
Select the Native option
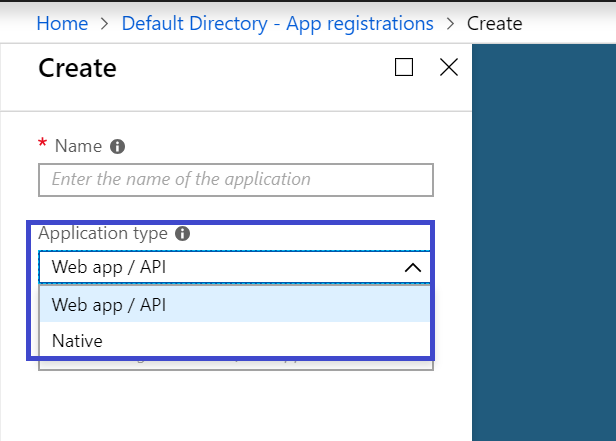point(78,341)
